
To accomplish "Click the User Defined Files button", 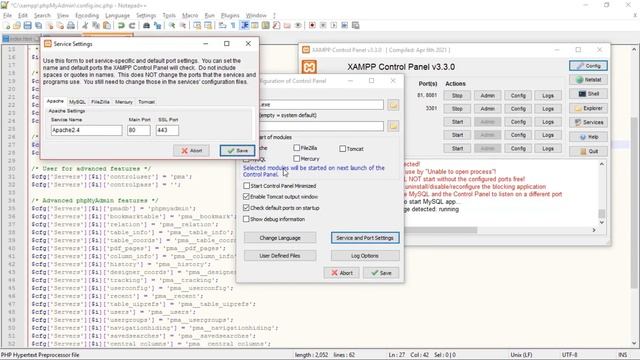I will 280,256.
